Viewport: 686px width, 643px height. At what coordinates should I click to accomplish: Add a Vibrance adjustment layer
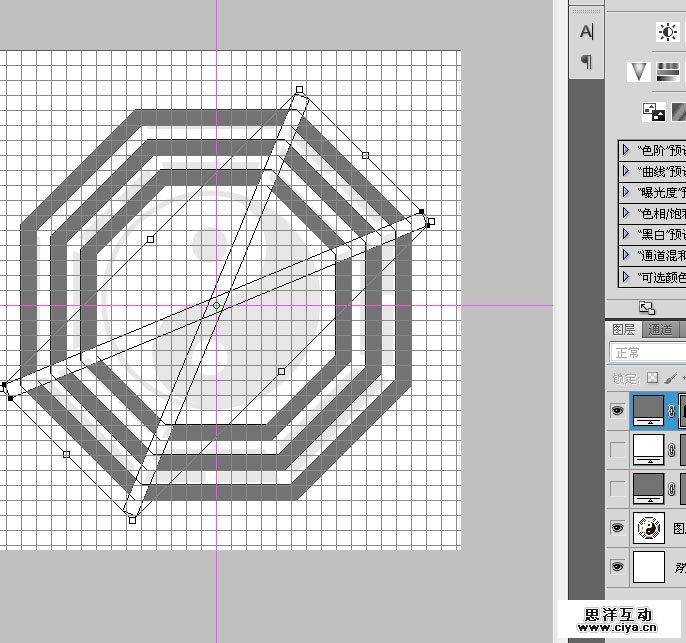pyautogui.click(x=639, y=72)
